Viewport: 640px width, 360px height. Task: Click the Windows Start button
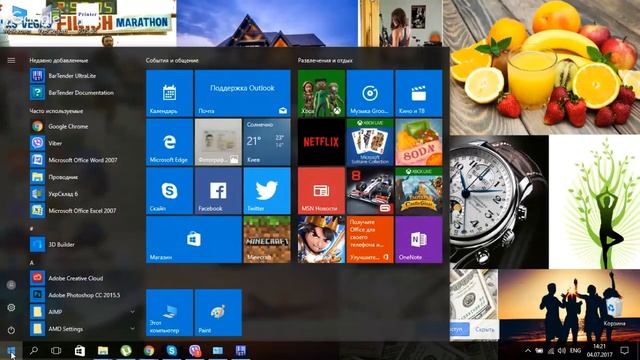[11, 351]
